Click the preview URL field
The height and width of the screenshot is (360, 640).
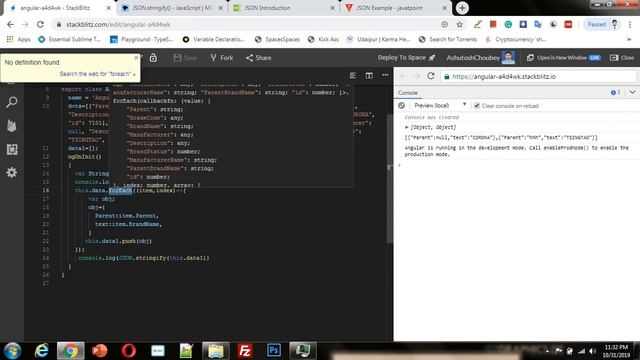click(x=538, y=76)
